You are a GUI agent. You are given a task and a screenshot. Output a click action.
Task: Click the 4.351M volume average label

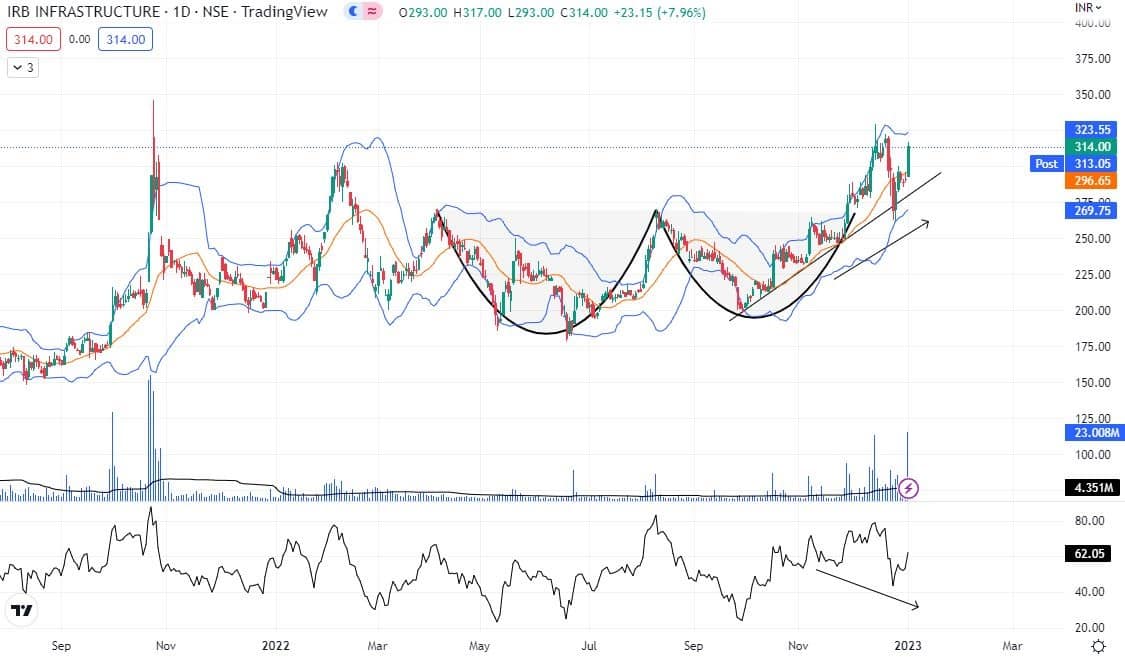[1086, 488]
